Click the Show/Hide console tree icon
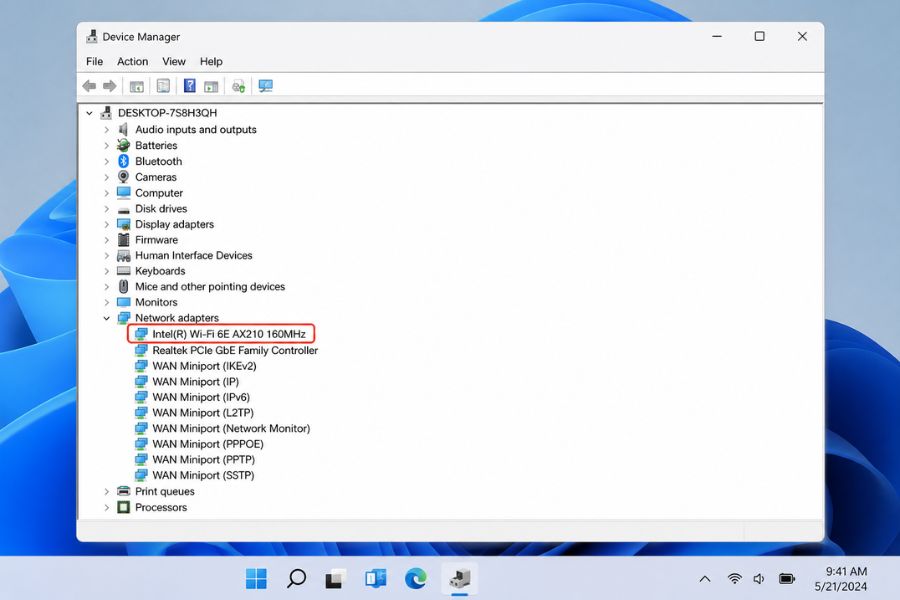900x600 pixels. (137, 86)
